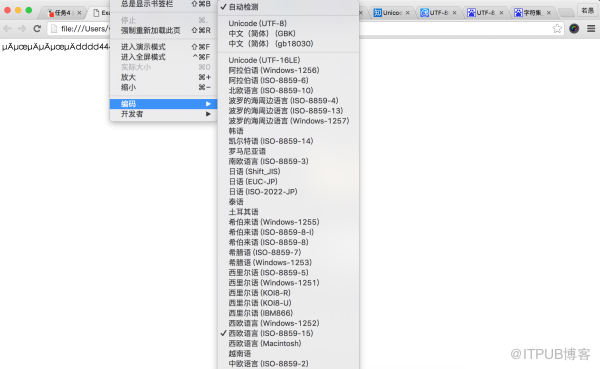
Task: Click the browser reload icon
Action: [37, 28]
